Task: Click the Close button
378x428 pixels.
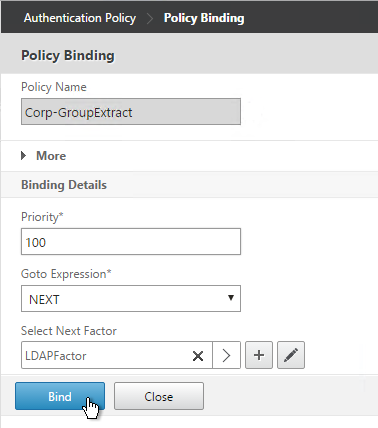Action: pyautogui.click(x=159, y=396)
